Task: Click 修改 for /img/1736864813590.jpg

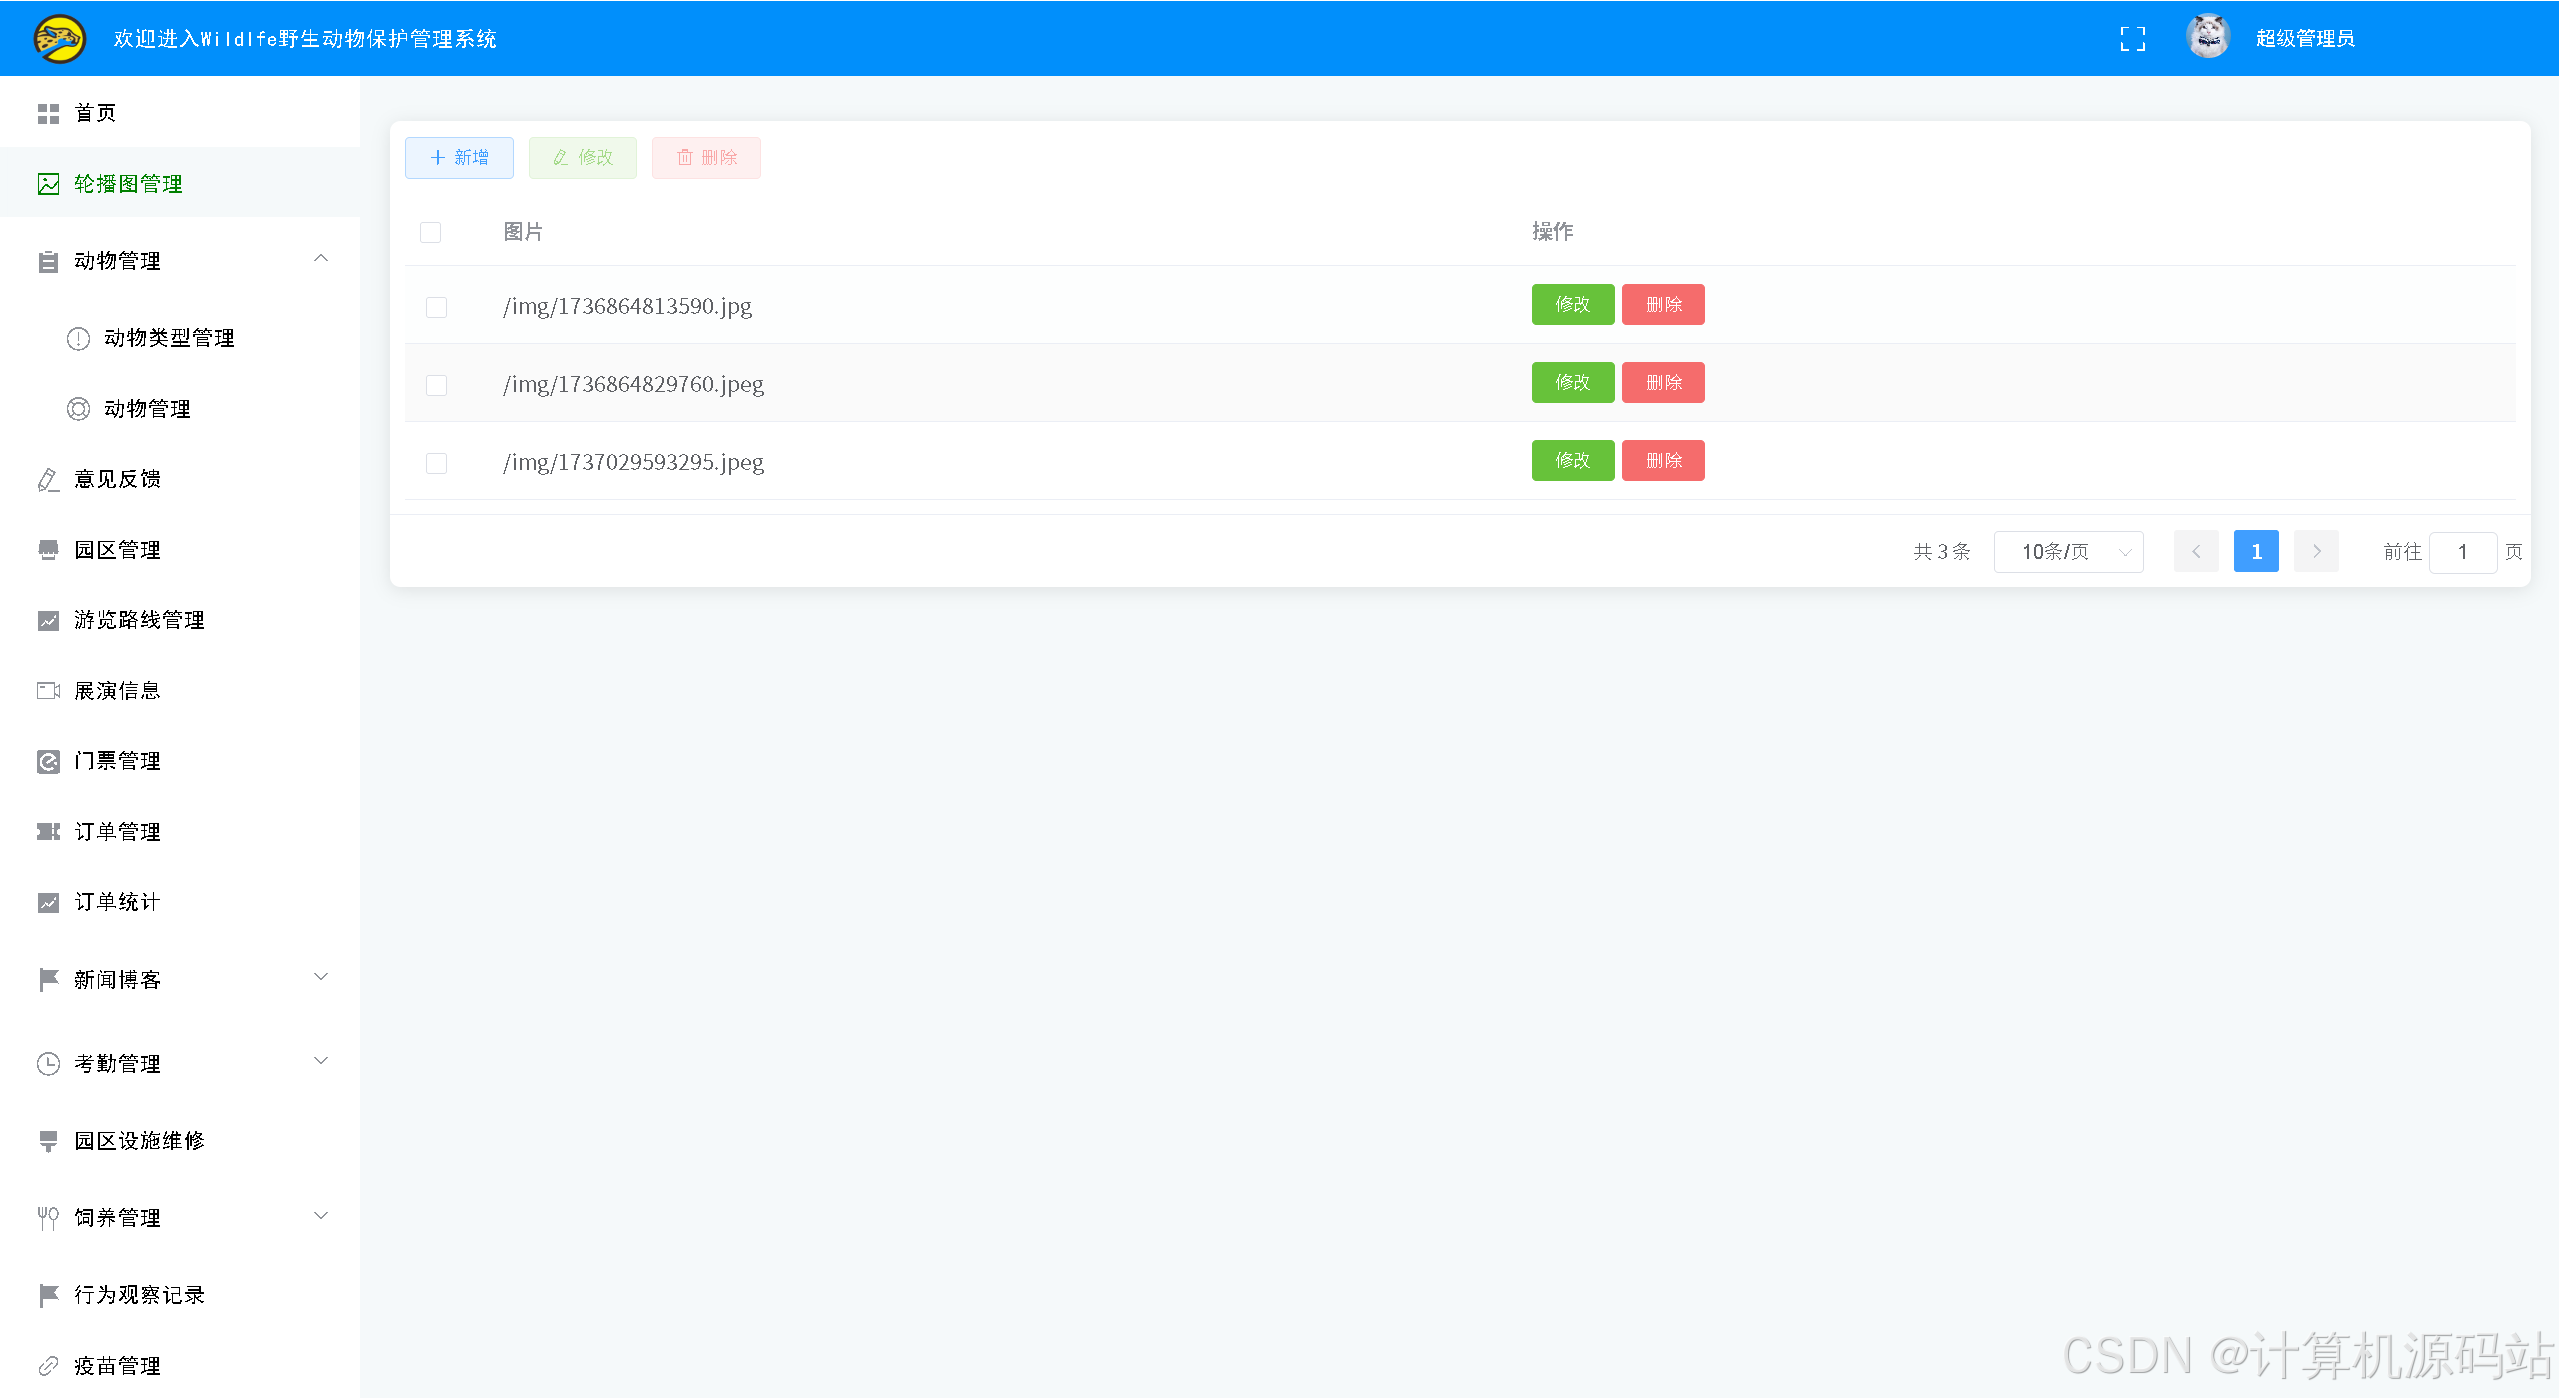Action: [1572, 304]
